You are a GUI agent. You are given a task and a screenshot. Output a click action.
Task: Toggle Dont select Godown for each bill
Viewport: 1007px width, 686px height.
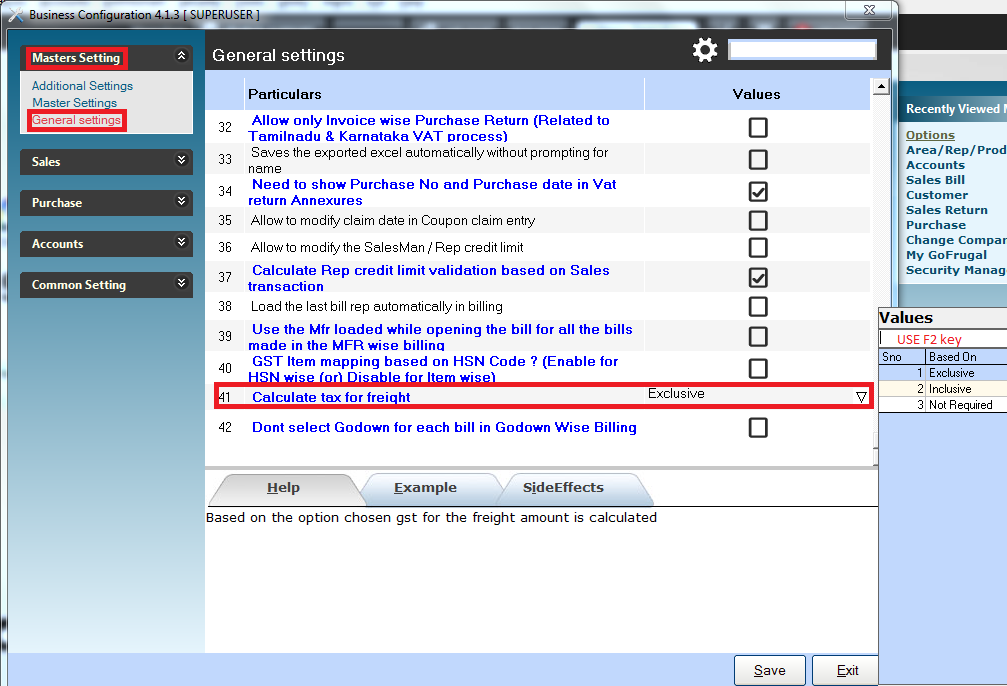tap(758, 428)
